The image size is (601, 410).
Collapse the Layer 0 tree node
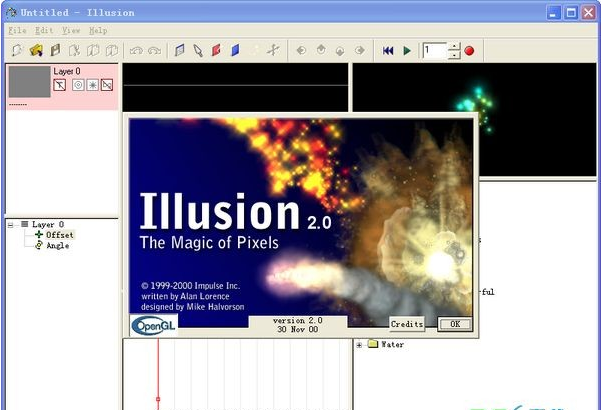click(x=11, y=225)
